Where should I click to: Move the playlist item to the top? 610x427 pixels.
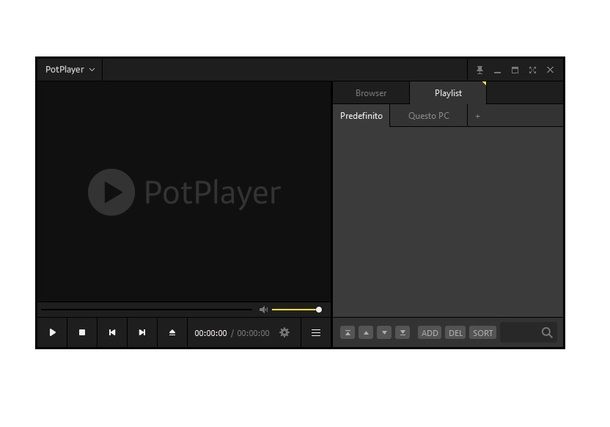(348, 333)
